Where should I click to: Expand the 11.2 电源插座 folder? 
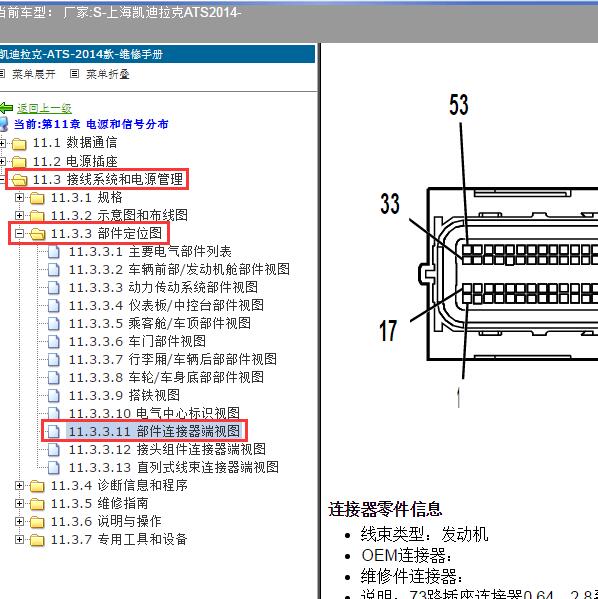[x=2, y=161]
